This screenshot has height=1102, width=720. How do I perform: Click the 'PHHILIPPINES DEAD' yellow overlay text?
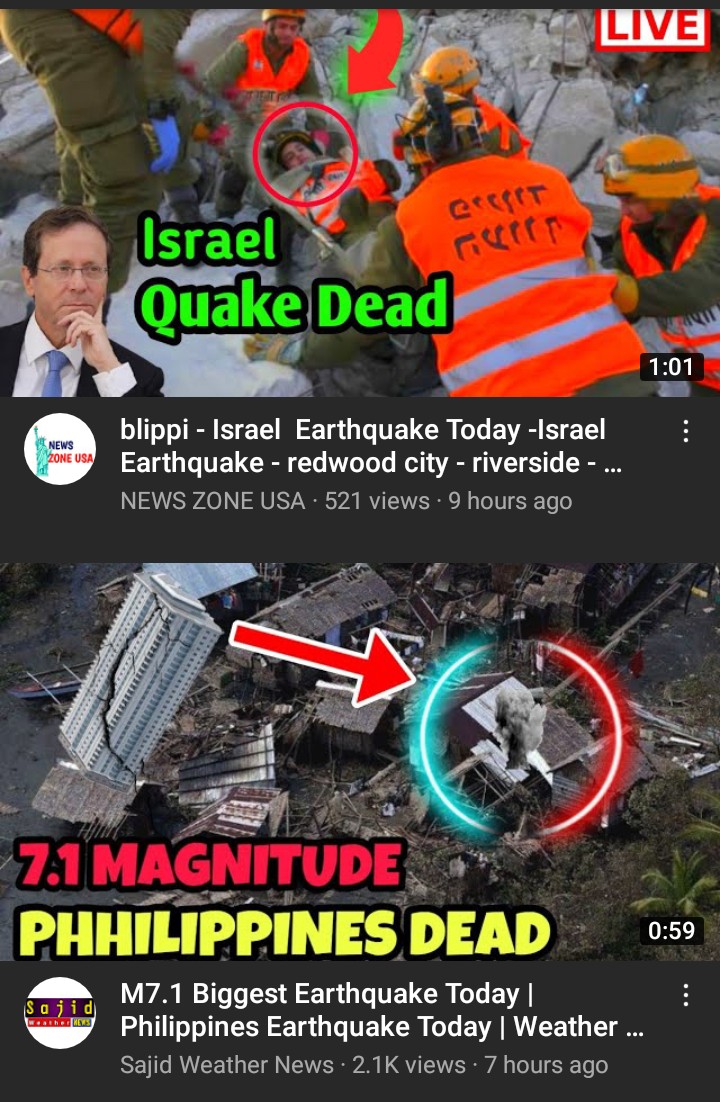click(x=285, y=932)
